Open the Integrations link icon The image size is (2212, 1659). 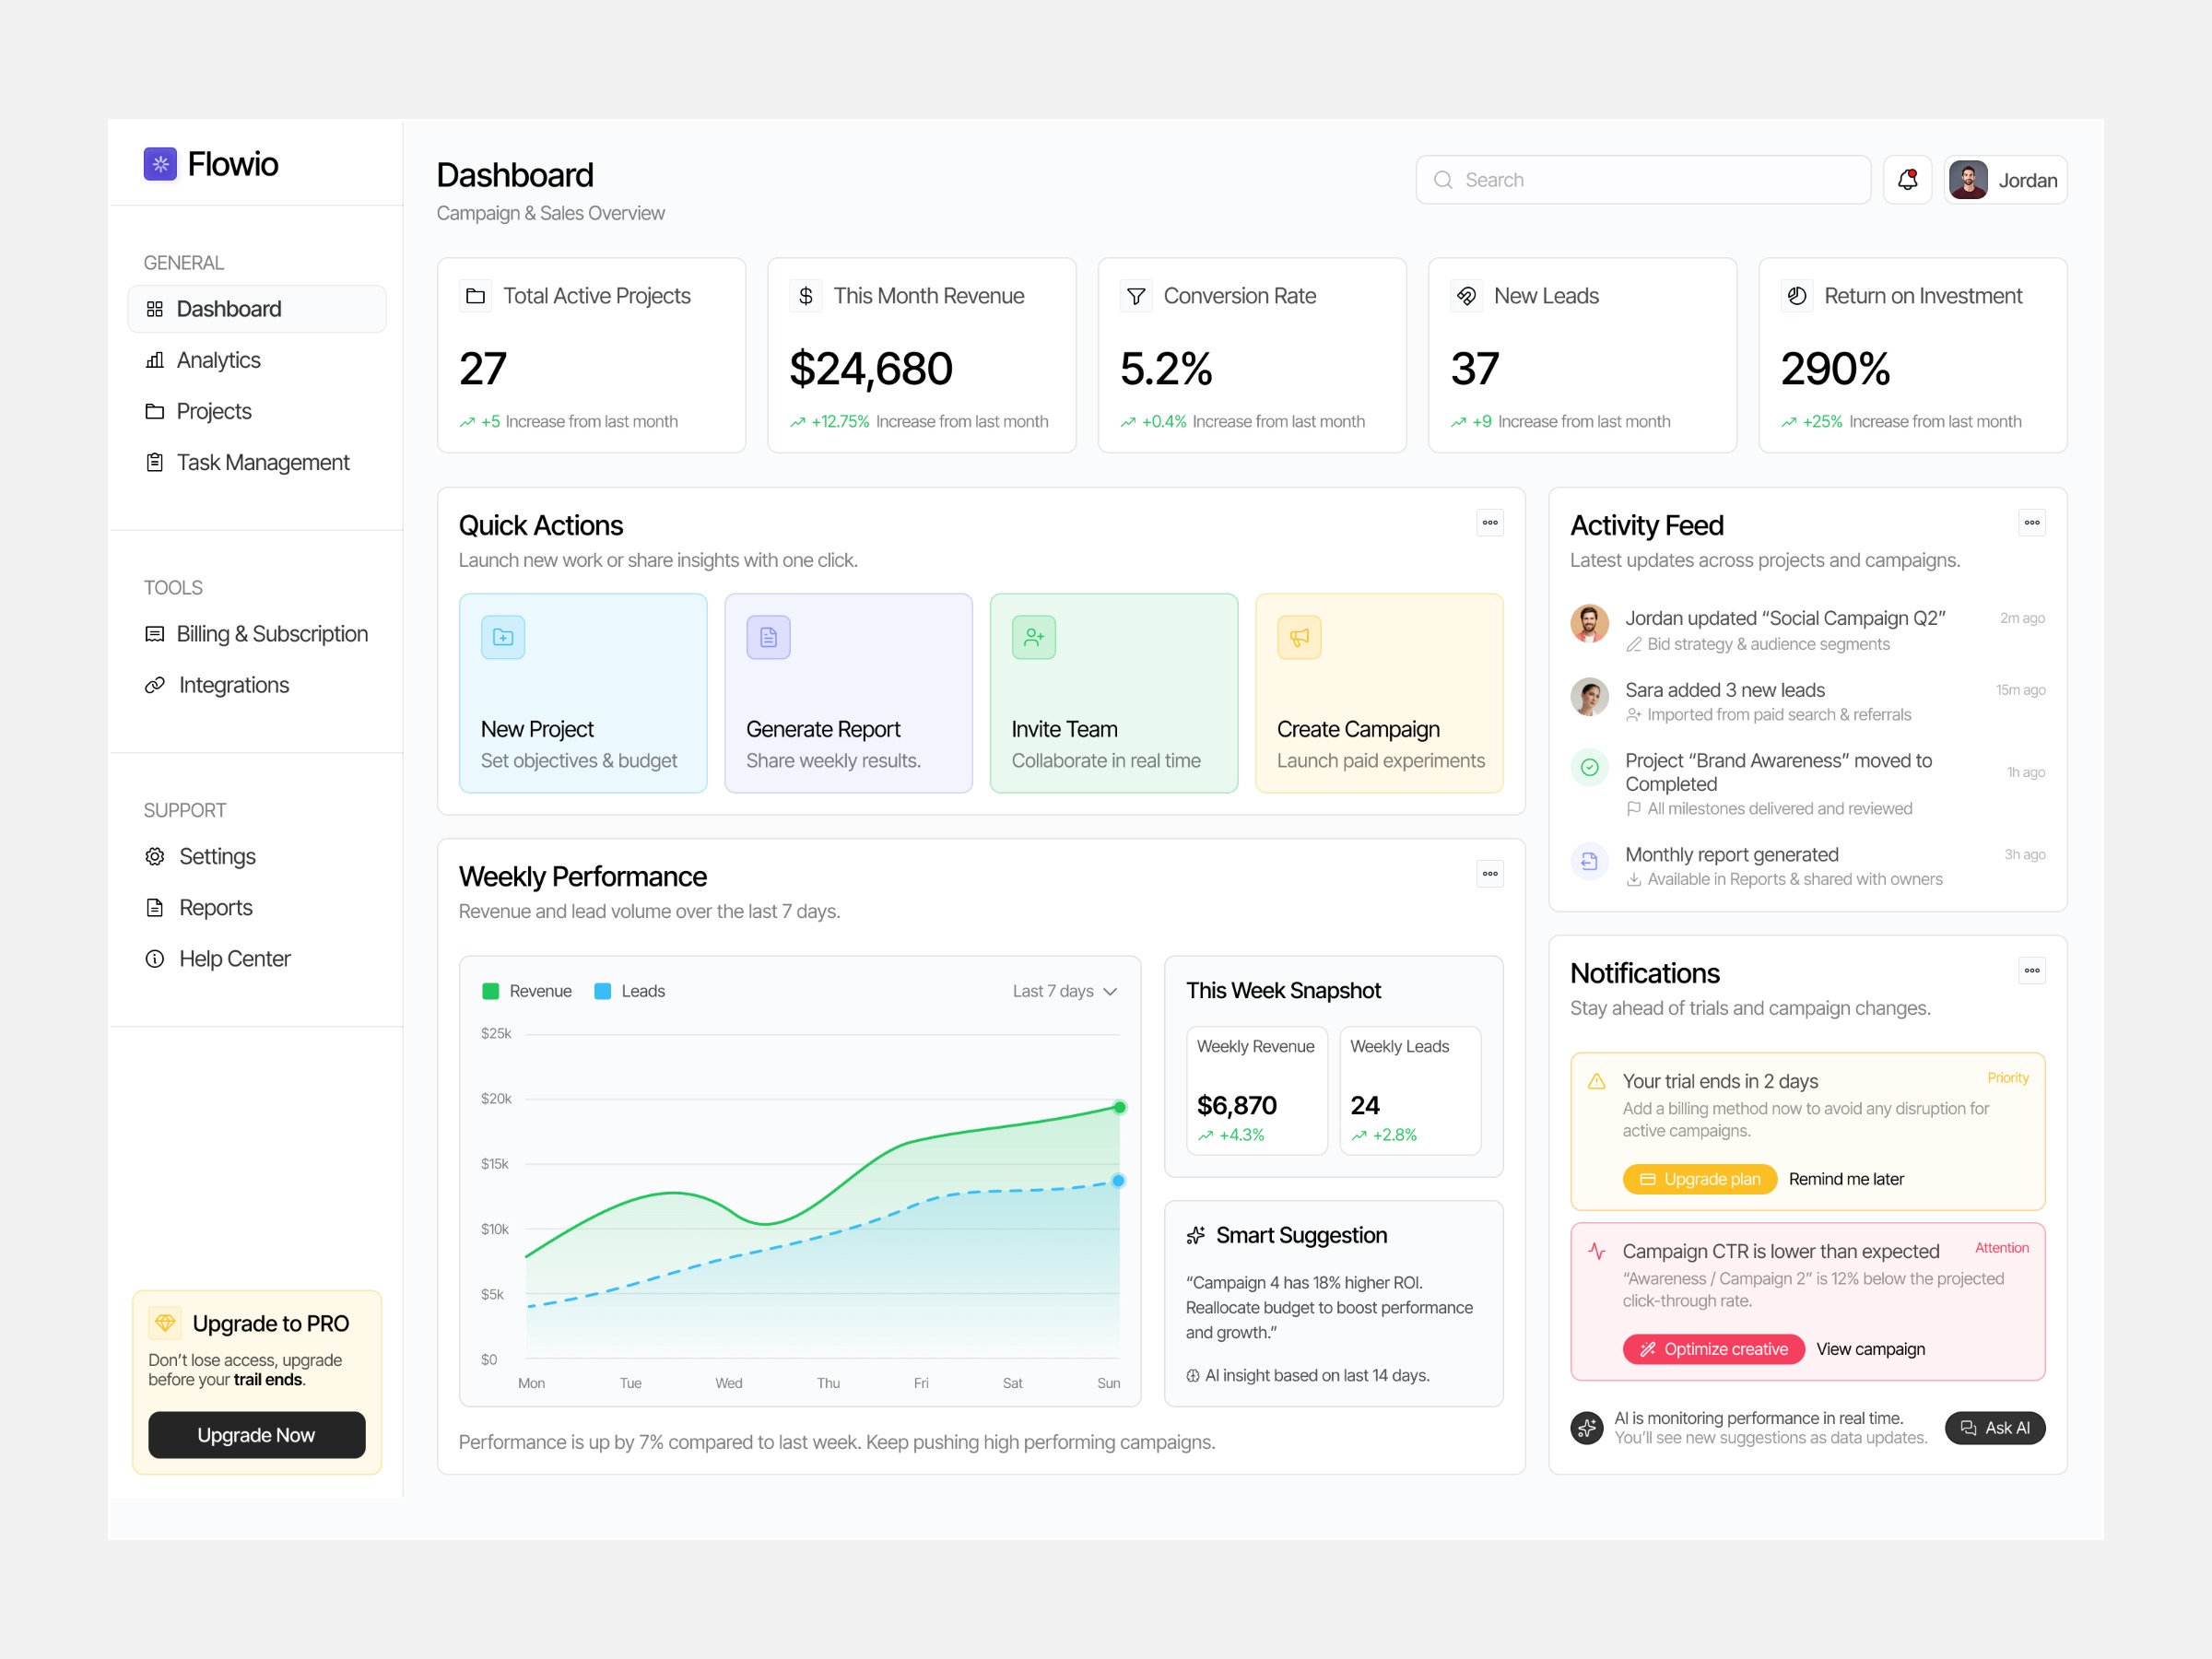[154, 685]
